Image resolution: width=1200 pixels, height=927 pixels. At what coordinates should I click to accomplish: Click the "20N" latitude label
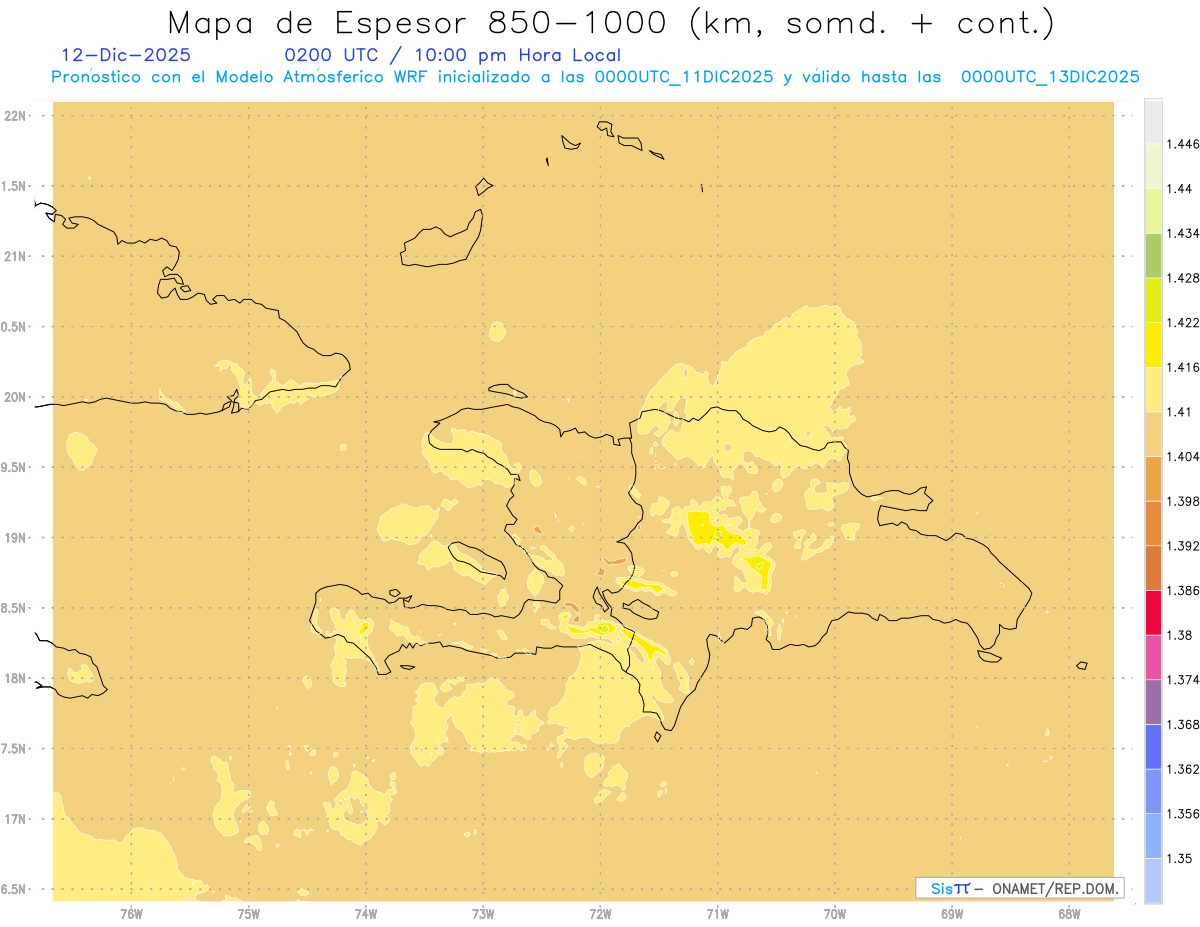pos(16,397)
